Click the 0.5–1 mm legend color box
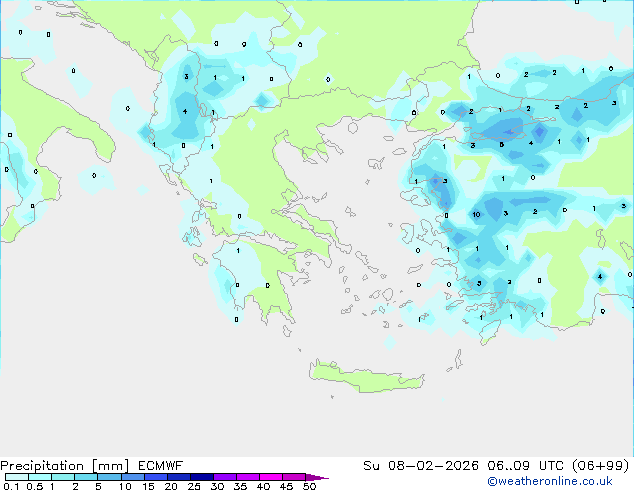Image resolution: width=634 pixels, height=490 pixels. click(40, 477)
